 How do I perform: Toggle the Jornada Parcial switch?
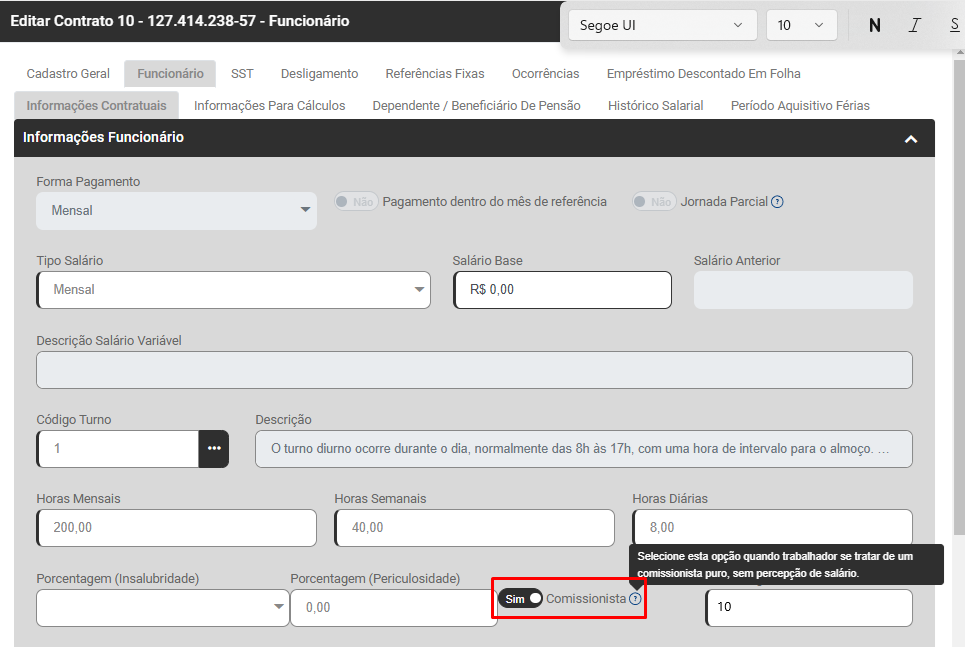pos(653,202)
